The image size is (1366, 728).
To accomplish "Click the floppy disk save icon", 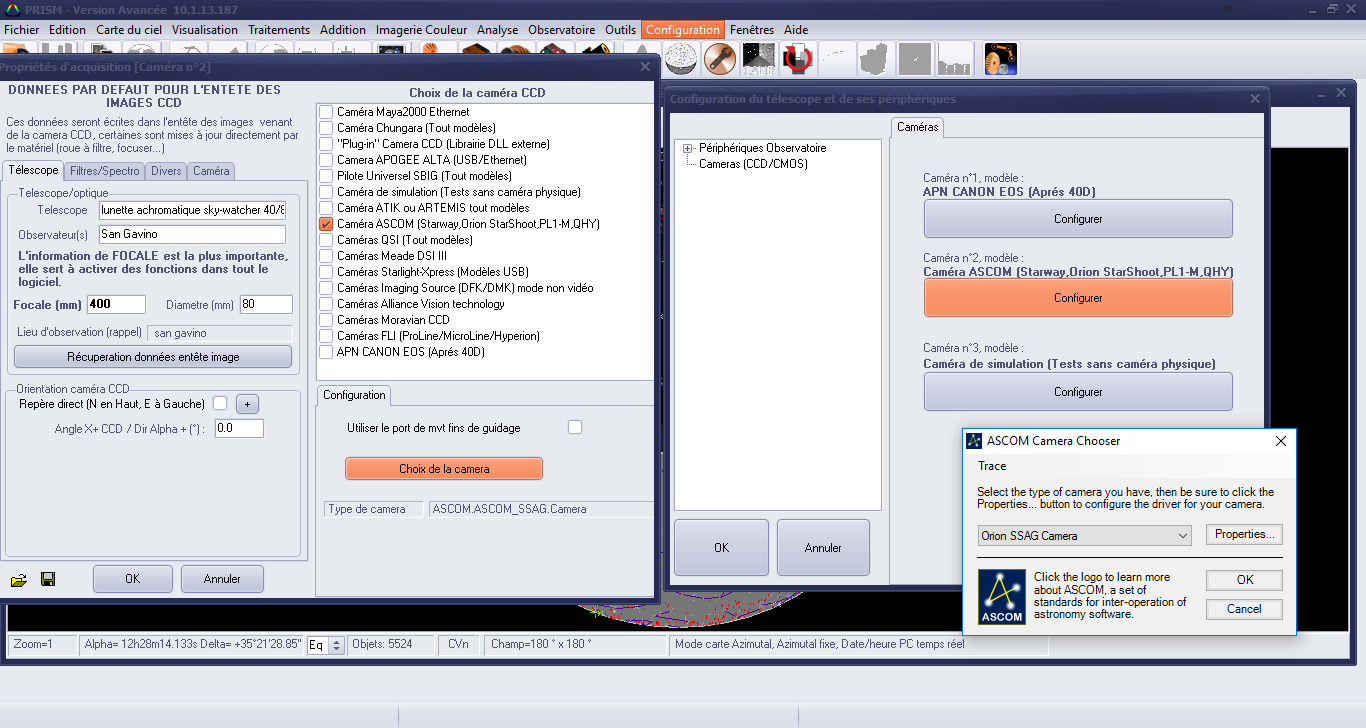I will click(48, 579).
